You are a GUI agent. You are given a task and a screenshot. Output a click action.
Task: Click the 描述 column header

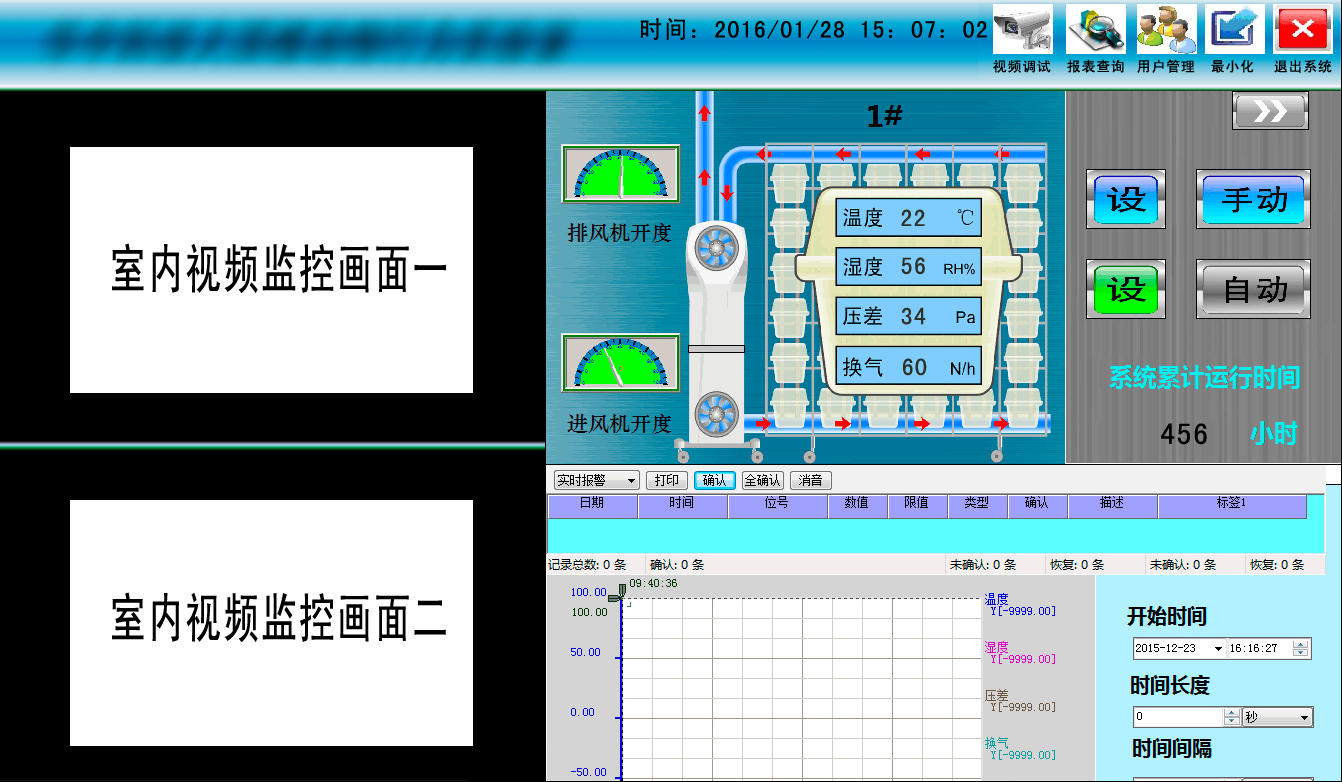click(x=1112, y=504)
